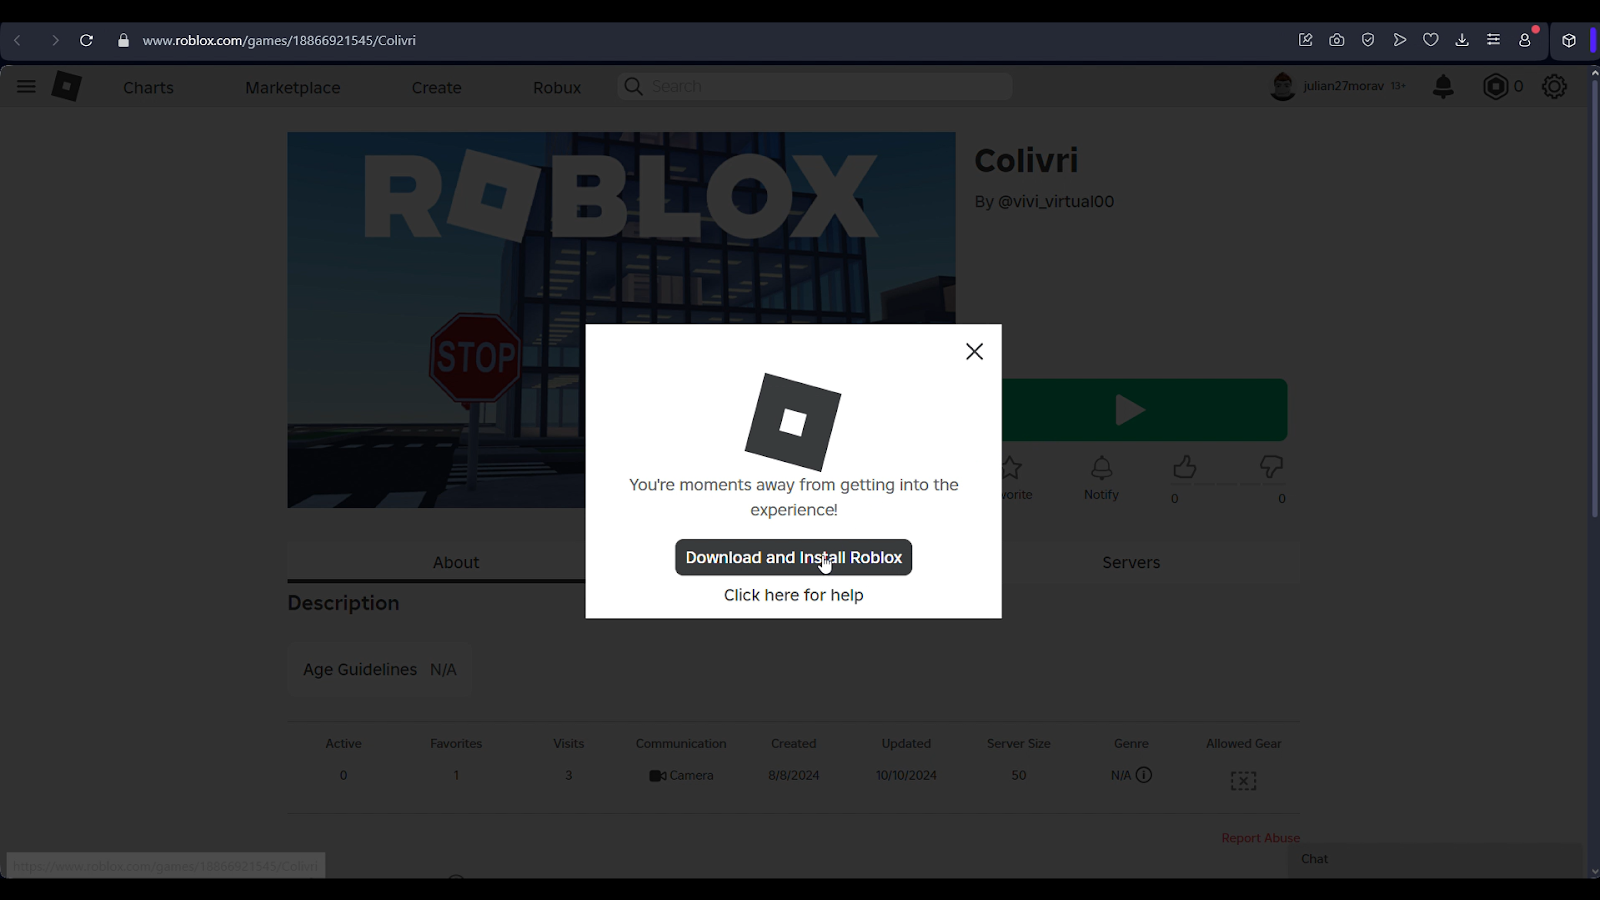
Task: Click the Report Abuse link
Action: click(1260, 838)
